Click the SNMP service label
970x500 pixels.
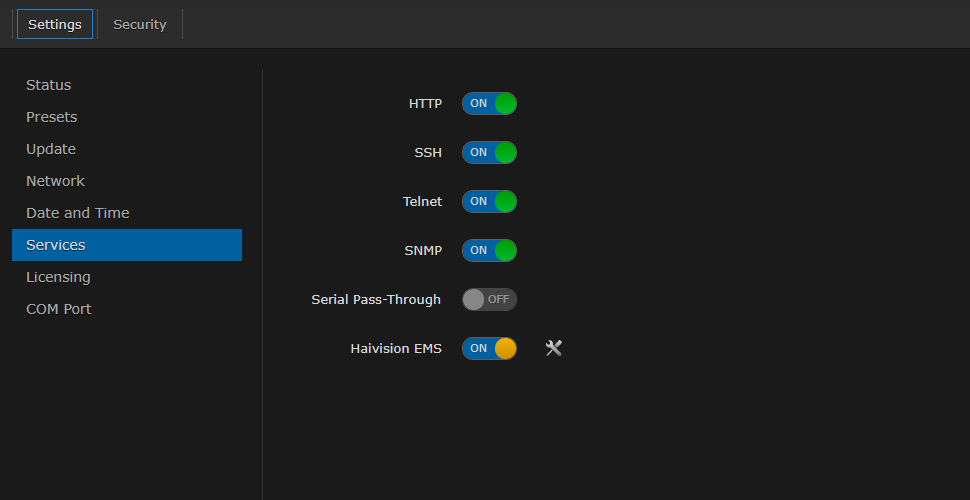[x=423, y=251]
